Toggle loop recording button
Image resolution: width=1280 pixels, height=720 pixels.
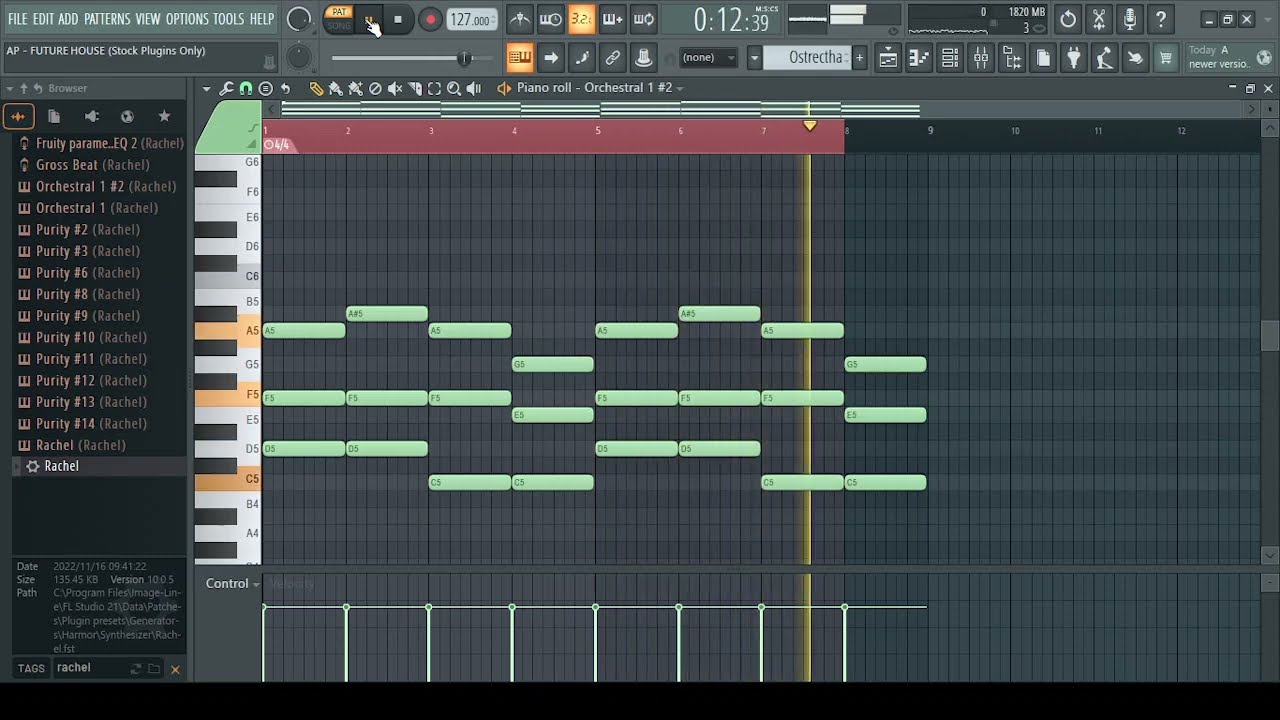(x=644, y=19)
